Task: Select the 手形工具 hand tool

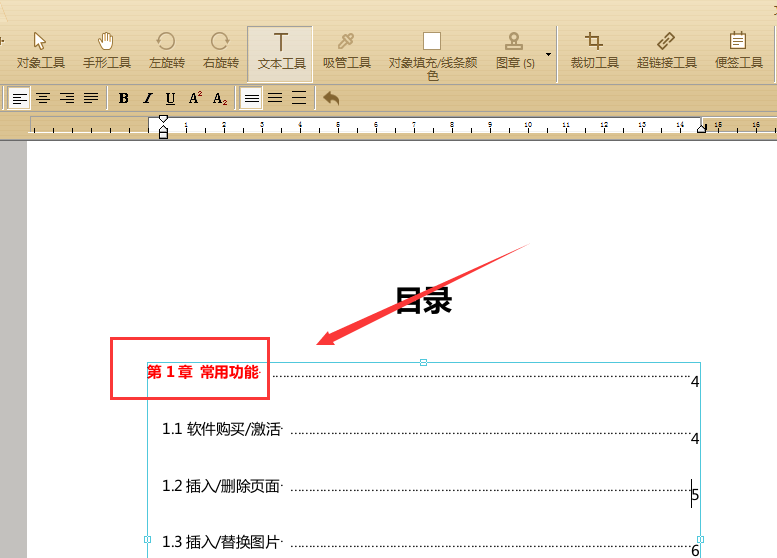Action: (x=107, y=52)
